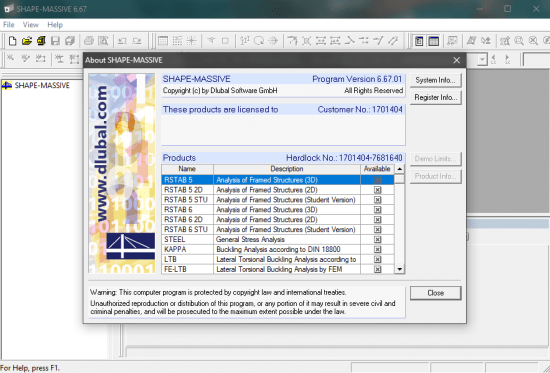Click the Close button in dialog
Viewport: 550px width, 373px height.
[435, 293]
